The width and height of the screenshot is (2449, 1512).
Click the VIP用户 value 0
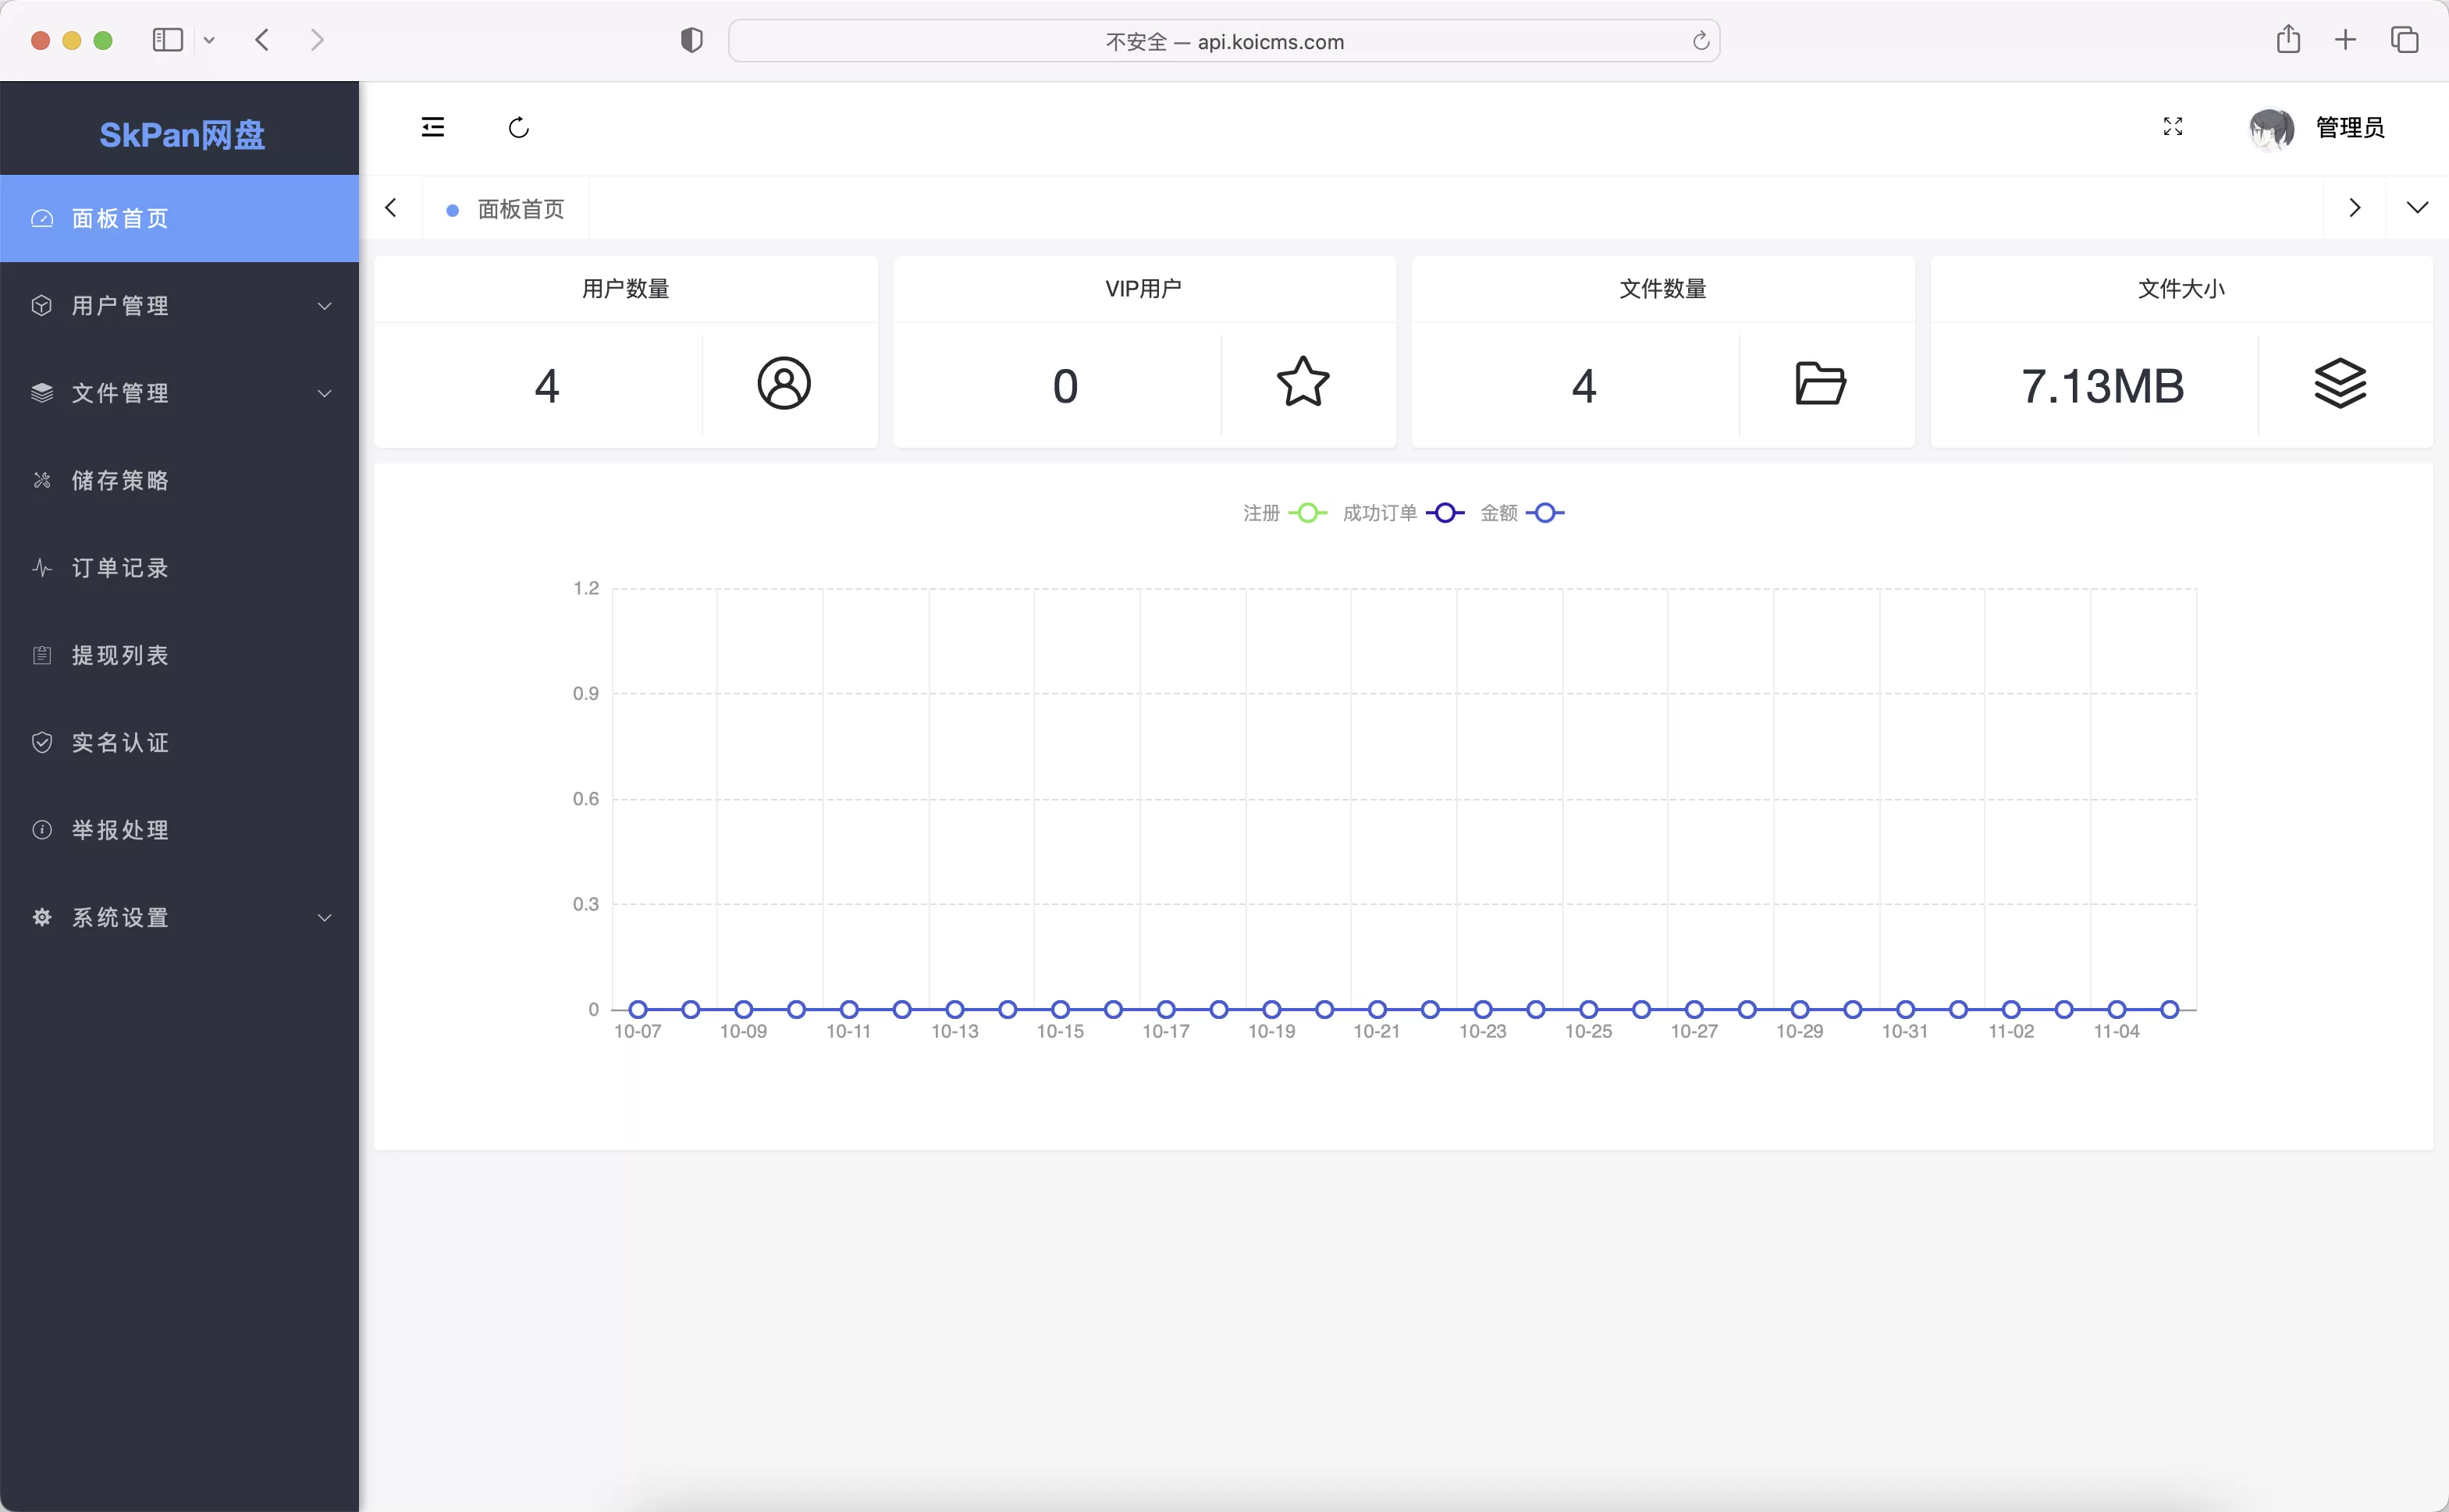tap(1065, 387)
